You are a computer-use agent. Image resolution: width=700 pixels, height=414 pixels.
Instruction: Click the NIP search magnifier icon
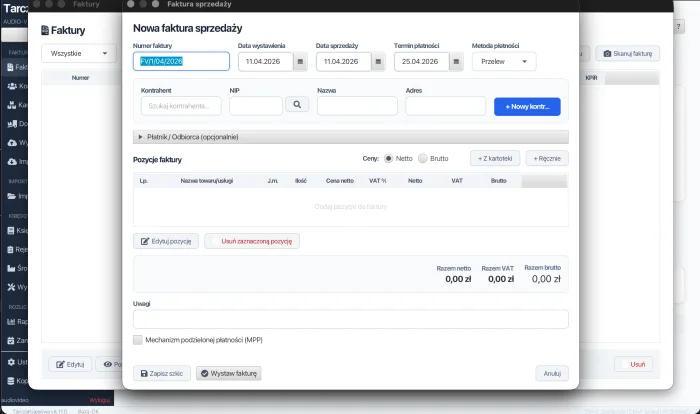pyautogui.click(x=297, y=105)
